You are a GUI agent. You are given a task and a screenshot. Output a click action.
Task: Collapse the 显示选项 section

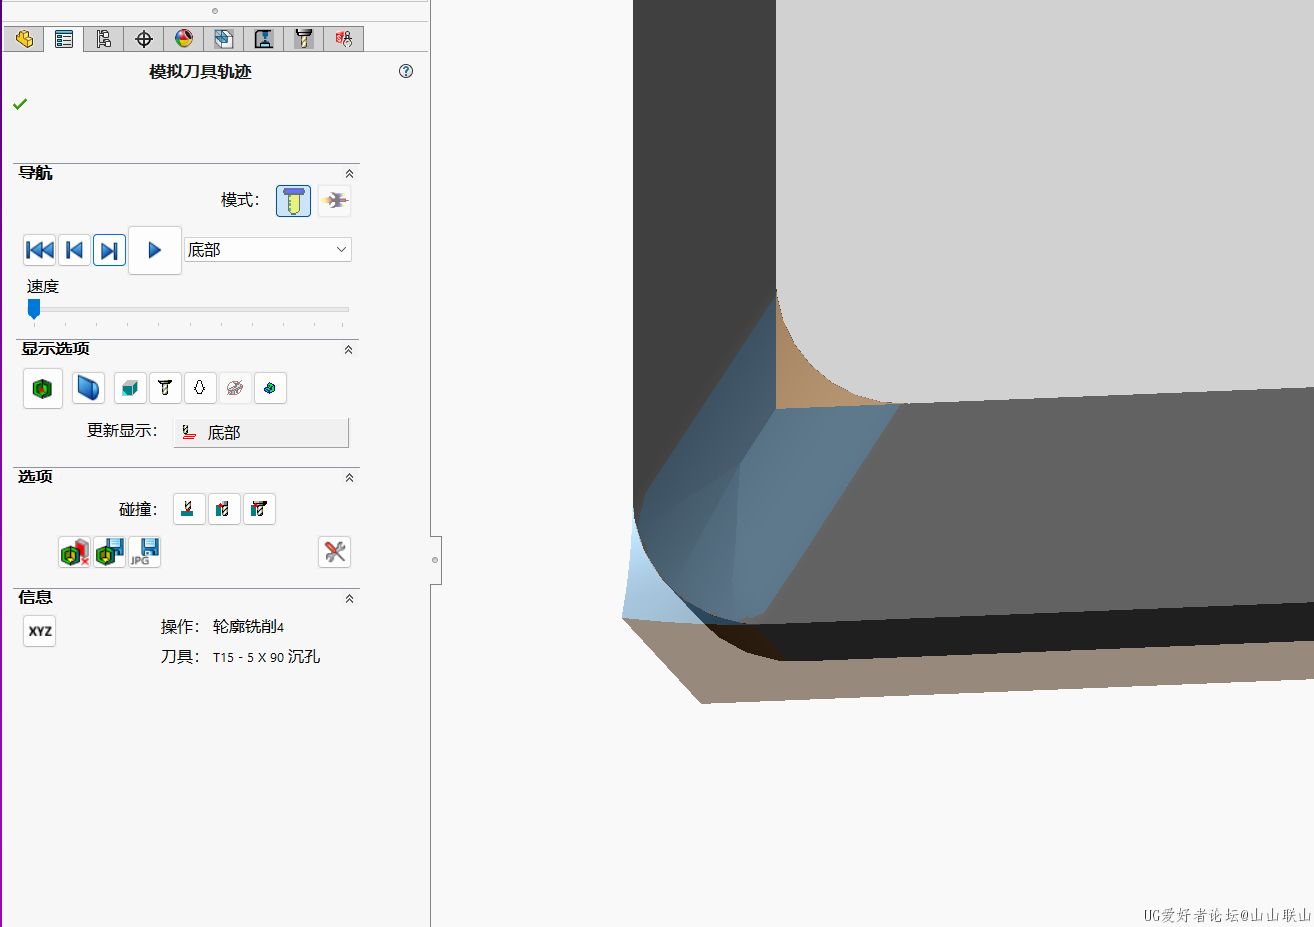pyautogui.click(x=349, y=350)
